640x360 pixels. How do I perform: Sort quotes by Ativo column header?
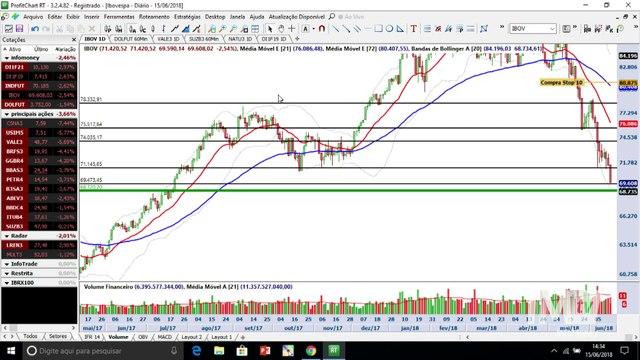pos(15,49)
